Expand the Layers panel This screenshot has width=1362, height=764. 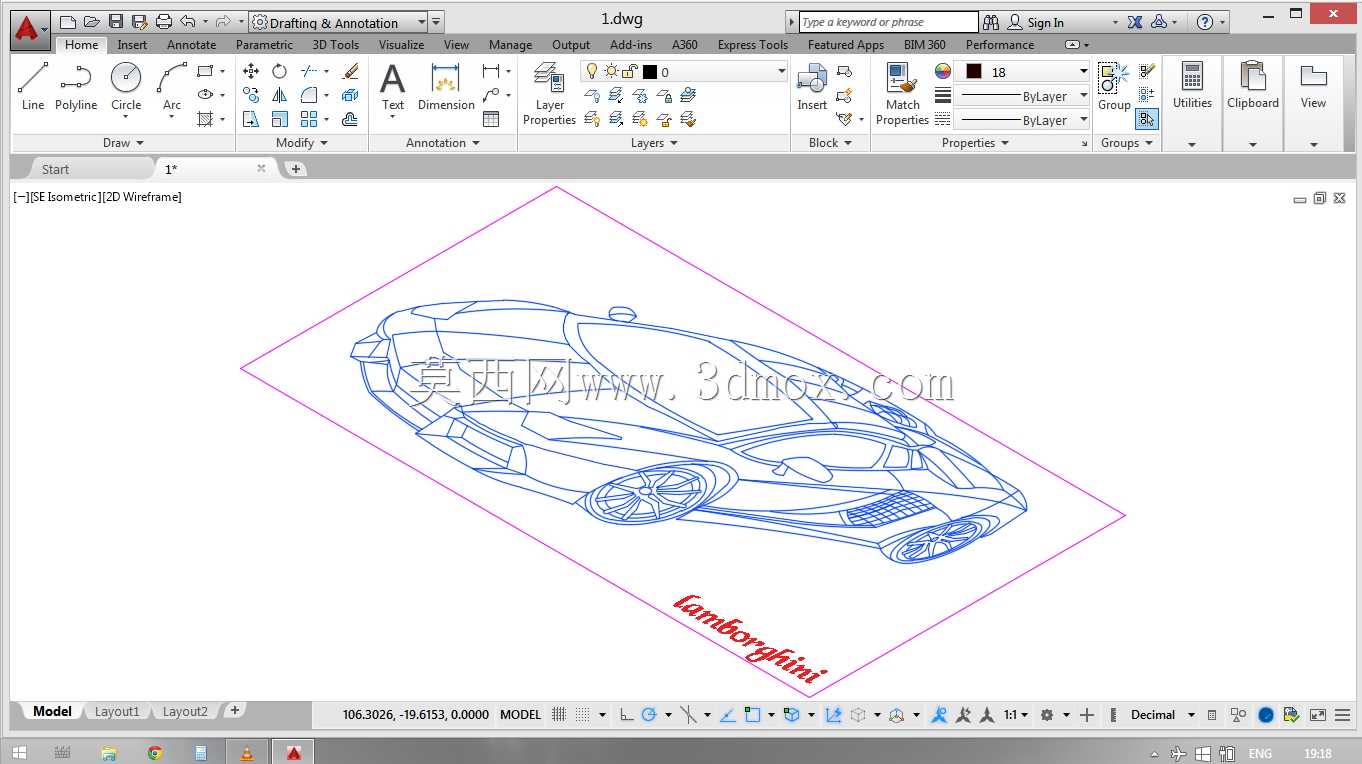click(654, 143)
